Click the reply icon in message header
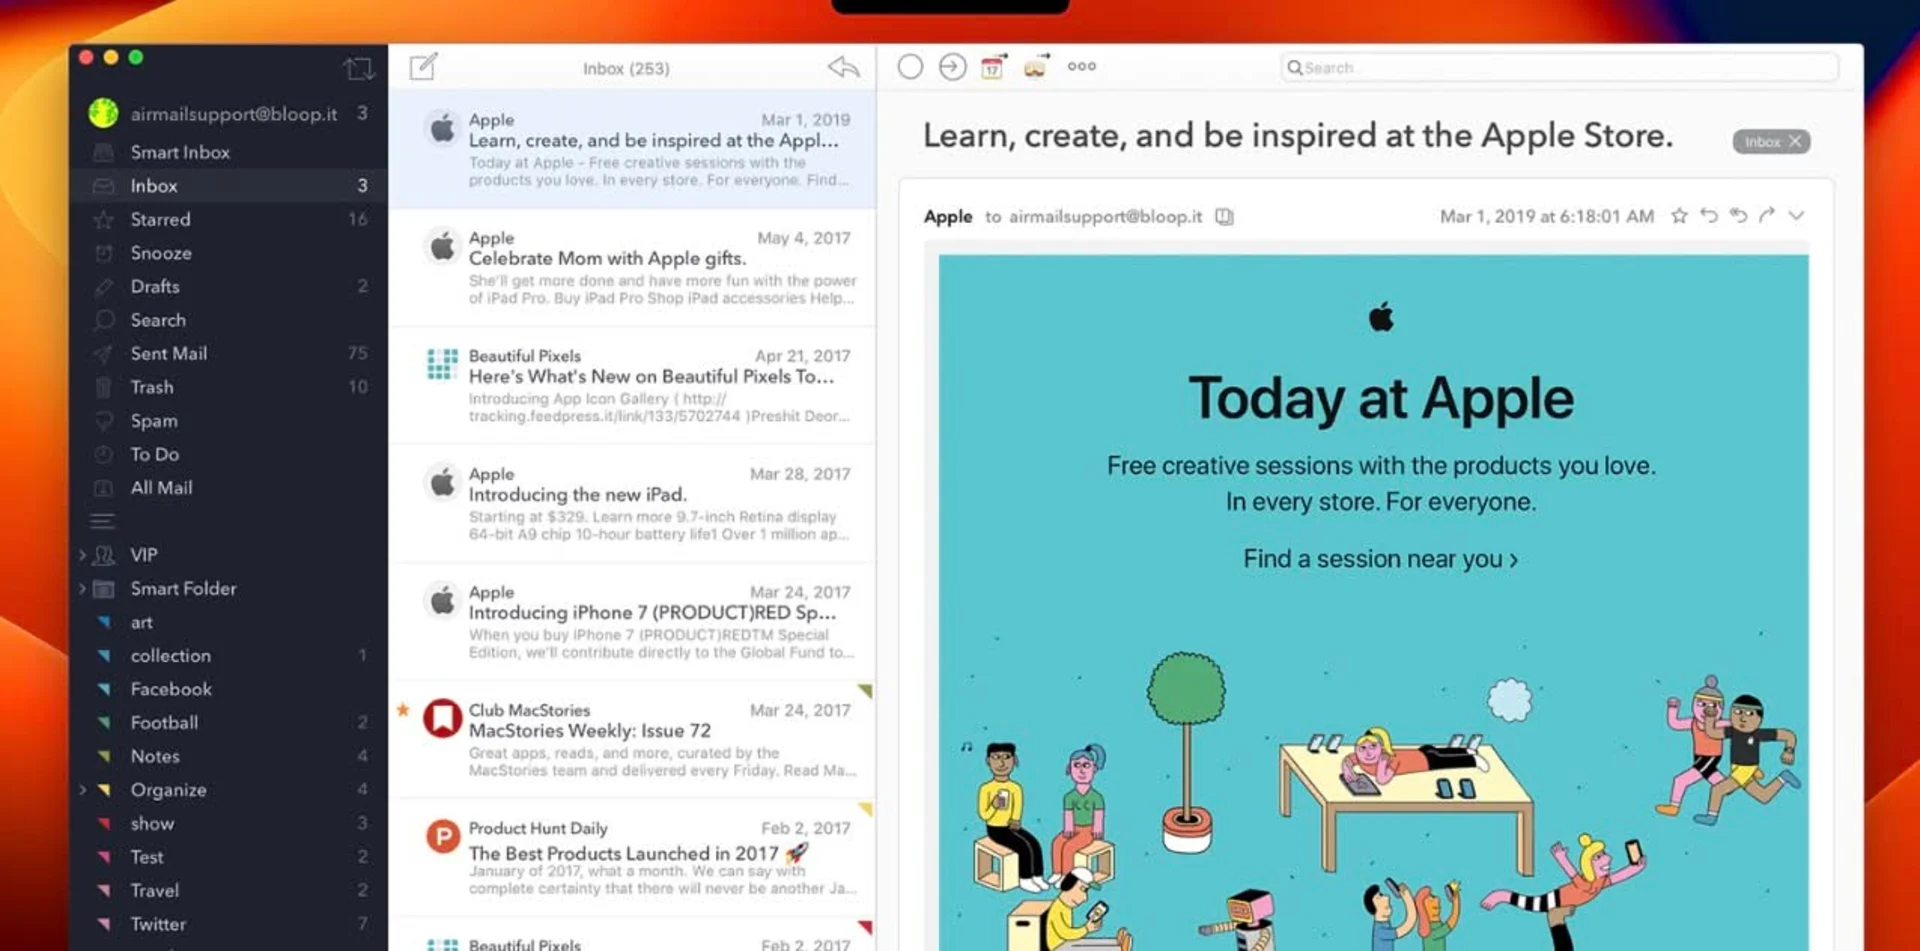Screen dimensions: 1920x951 click(x=1709, y=216)
